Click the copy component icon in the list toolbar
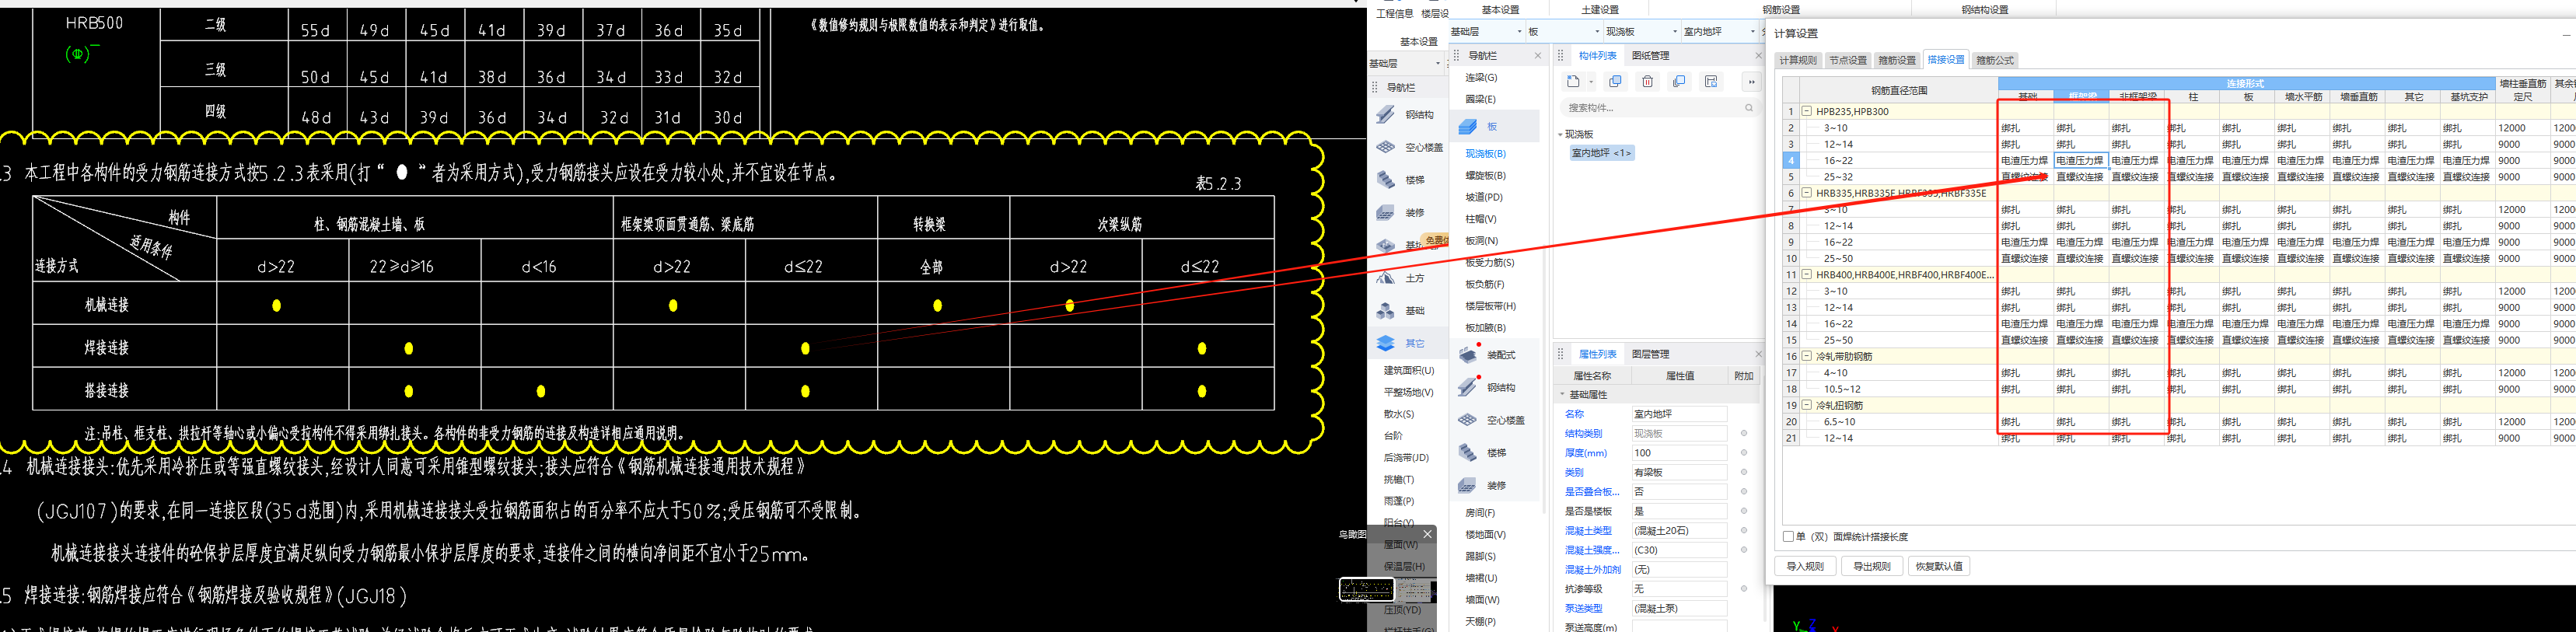Viewport: 2576px width, 632px height. 1615,82
